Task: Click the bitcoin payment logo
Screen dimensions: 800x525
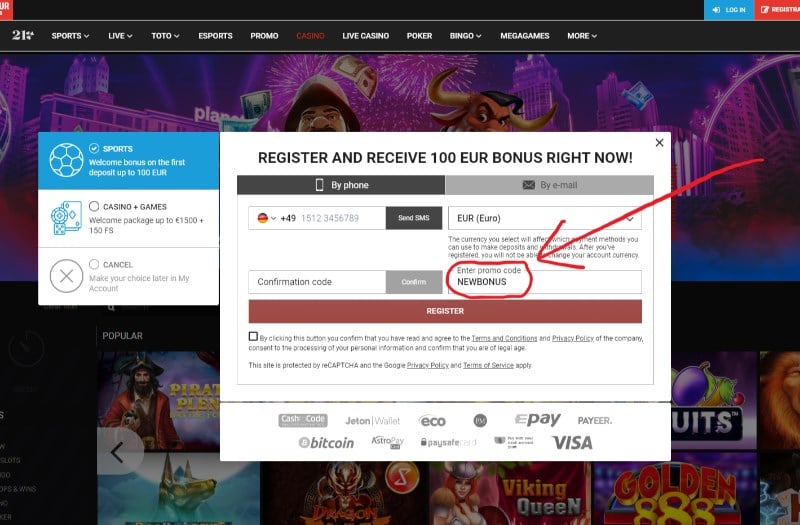Action: coord(326,442)
